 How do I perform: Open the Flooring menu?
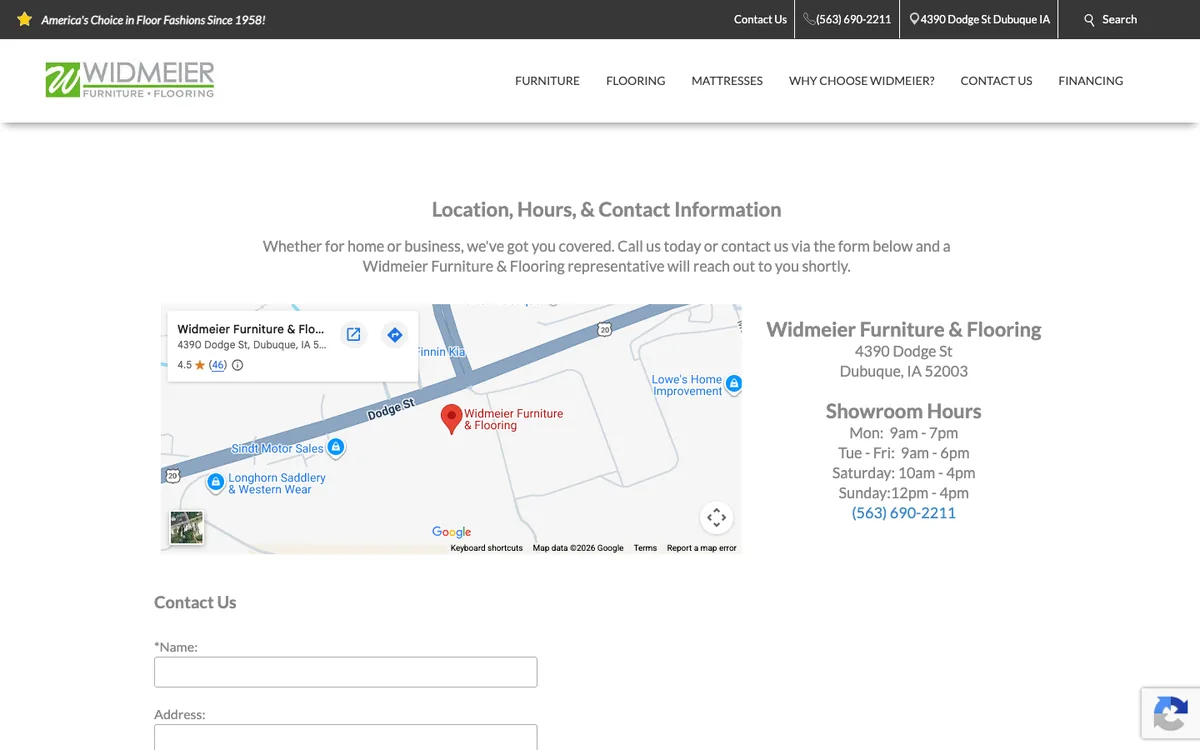(635, 81)
